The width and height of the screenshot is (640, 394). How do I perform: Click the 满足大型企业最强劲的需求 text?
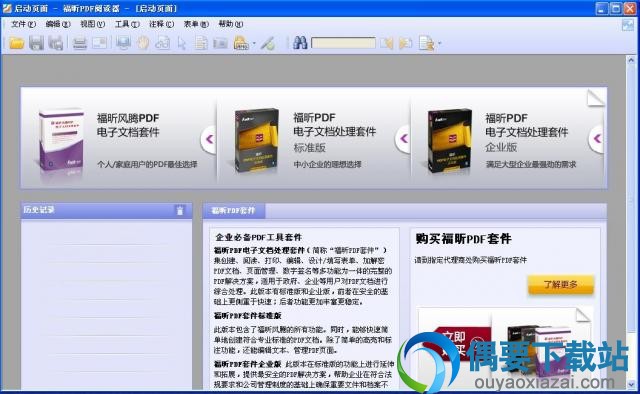click(531, 164)
